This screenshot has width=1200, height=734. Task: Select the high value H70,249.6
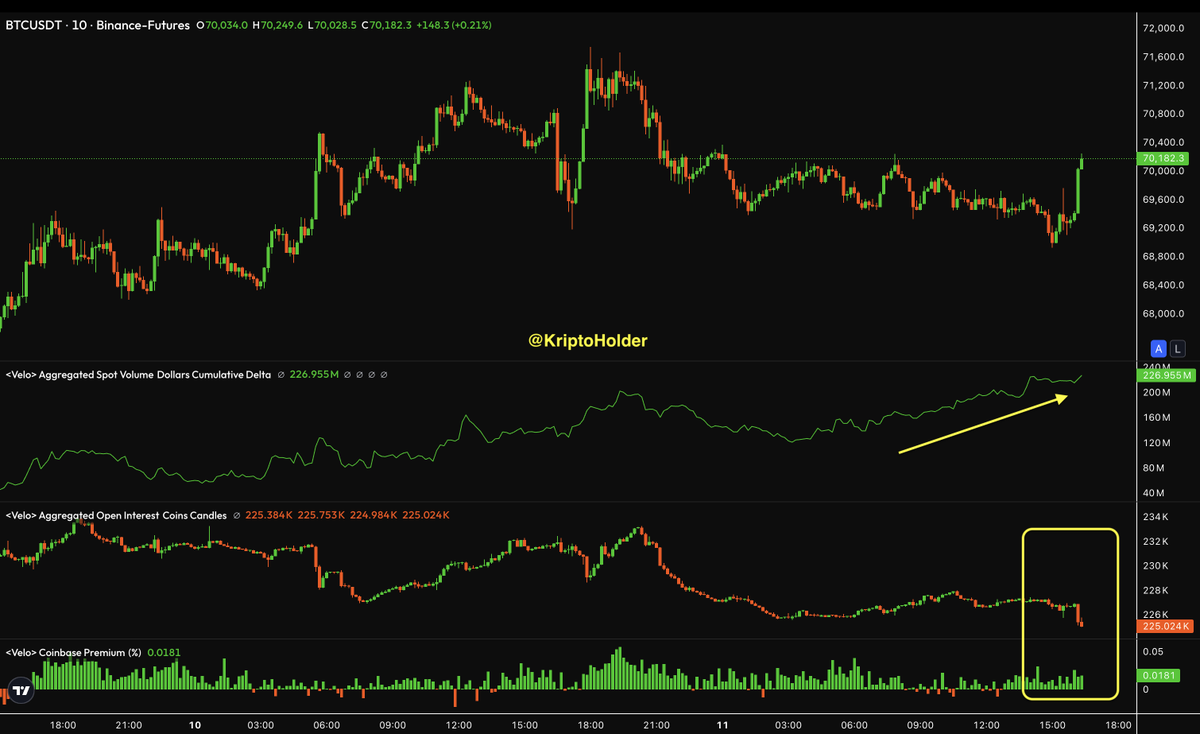click(x=276, y=25)
